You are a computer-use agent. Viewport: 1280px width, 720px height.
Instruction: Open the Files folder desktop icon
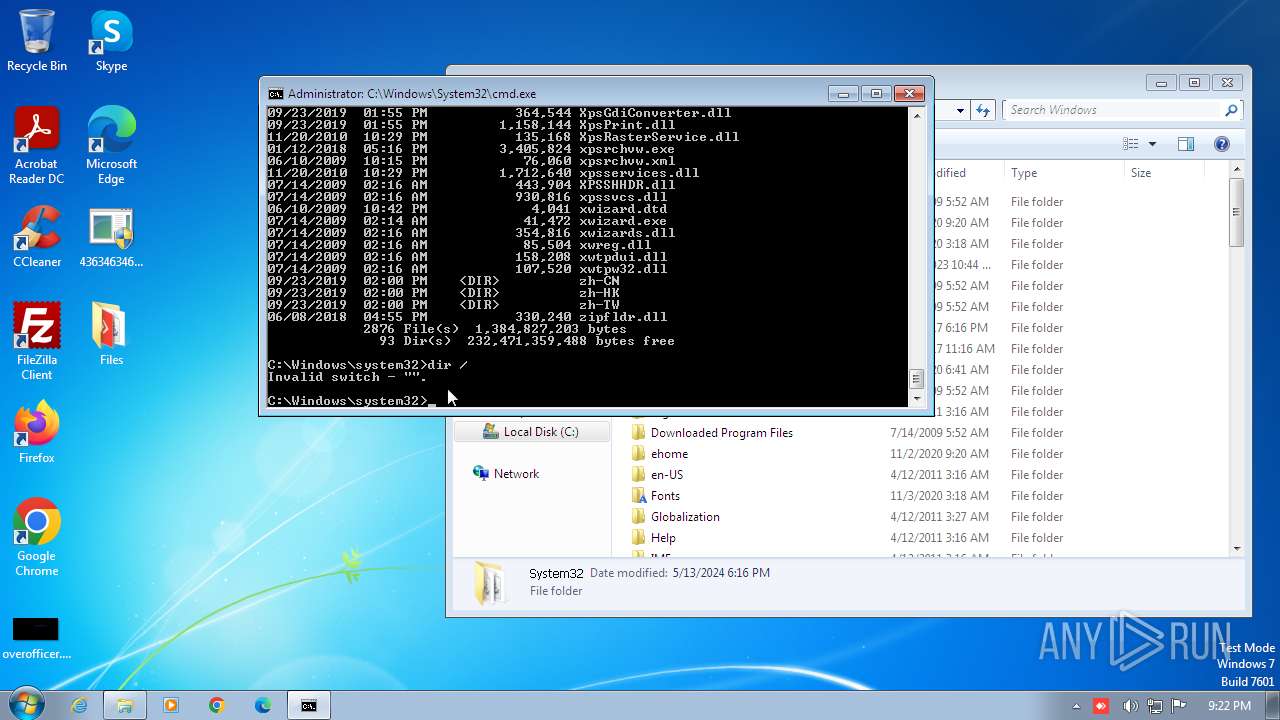pos(111,334)
